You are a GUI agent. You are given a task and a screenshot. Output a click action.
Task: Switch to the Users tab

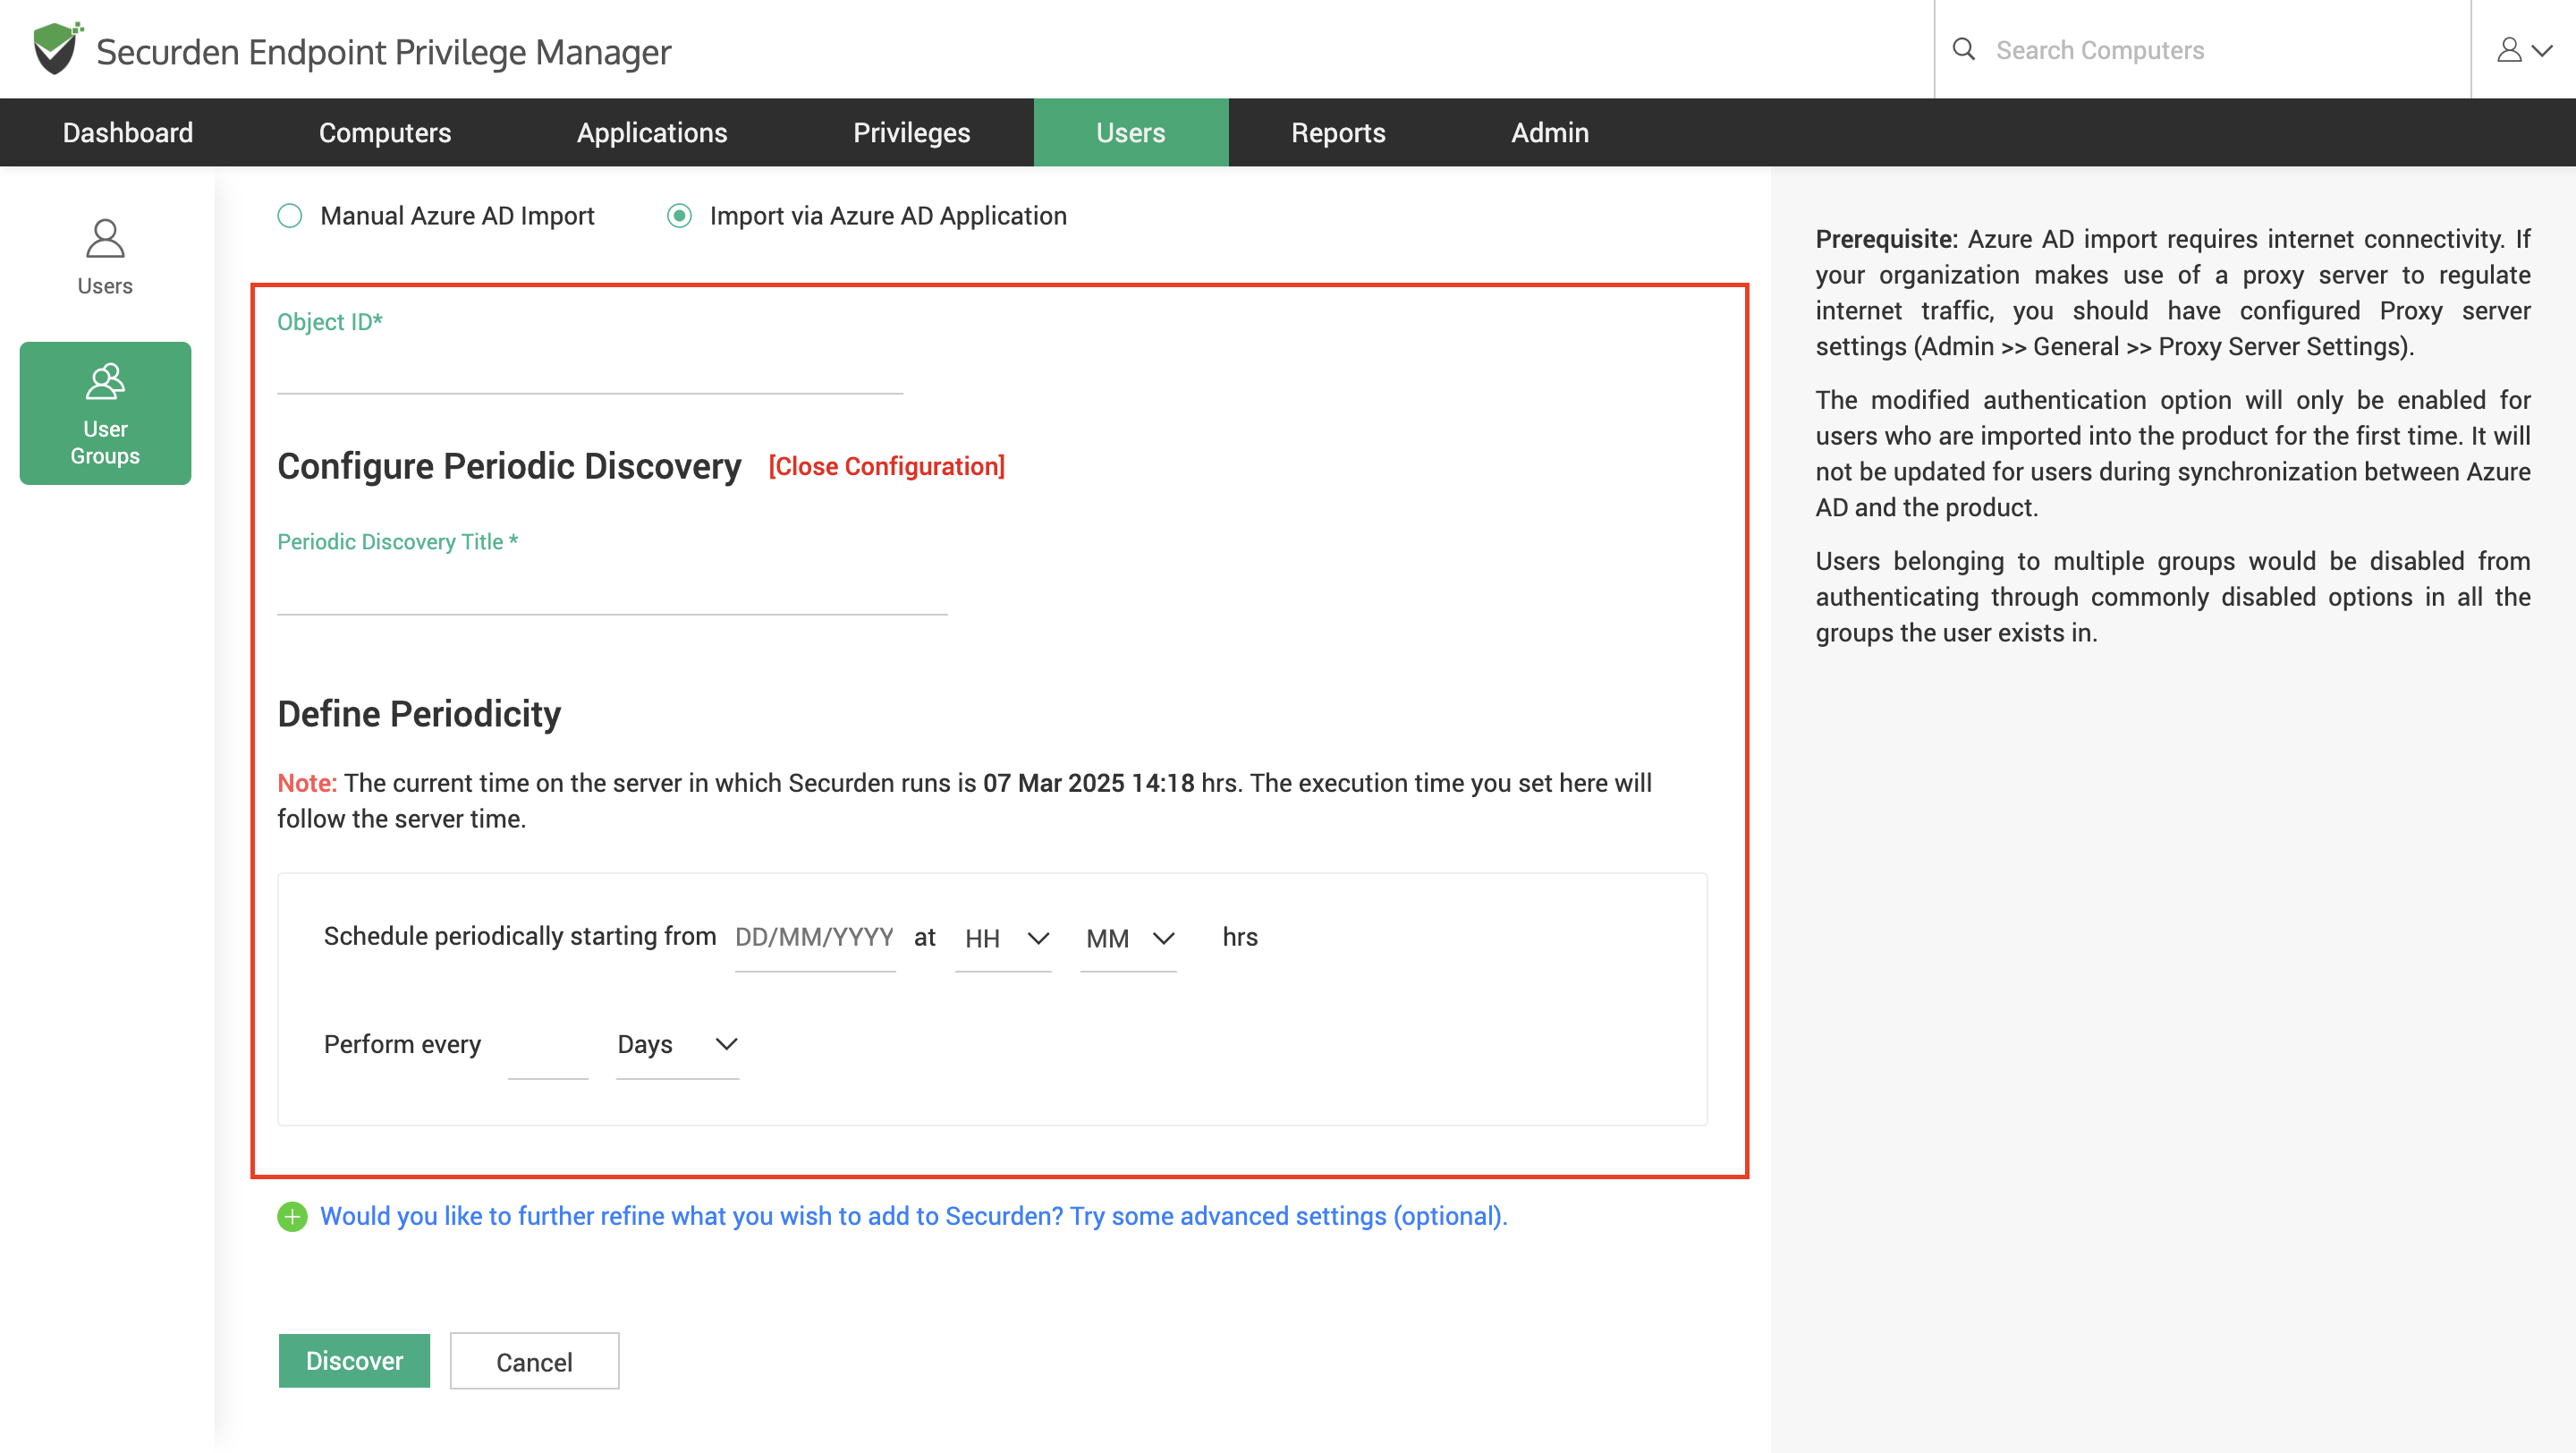[1131, 132]
